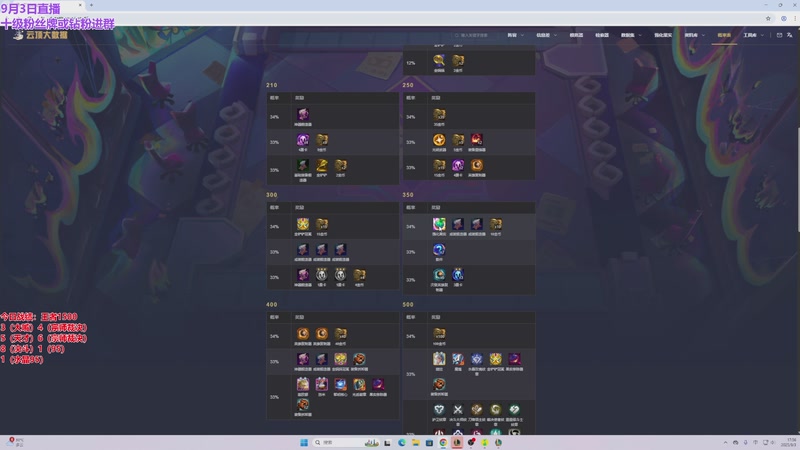Expand the 阵容 dropdown in the navigation bar
This screenshot has height=450, width=800.
pyautogui.click(x=515, y=35)
